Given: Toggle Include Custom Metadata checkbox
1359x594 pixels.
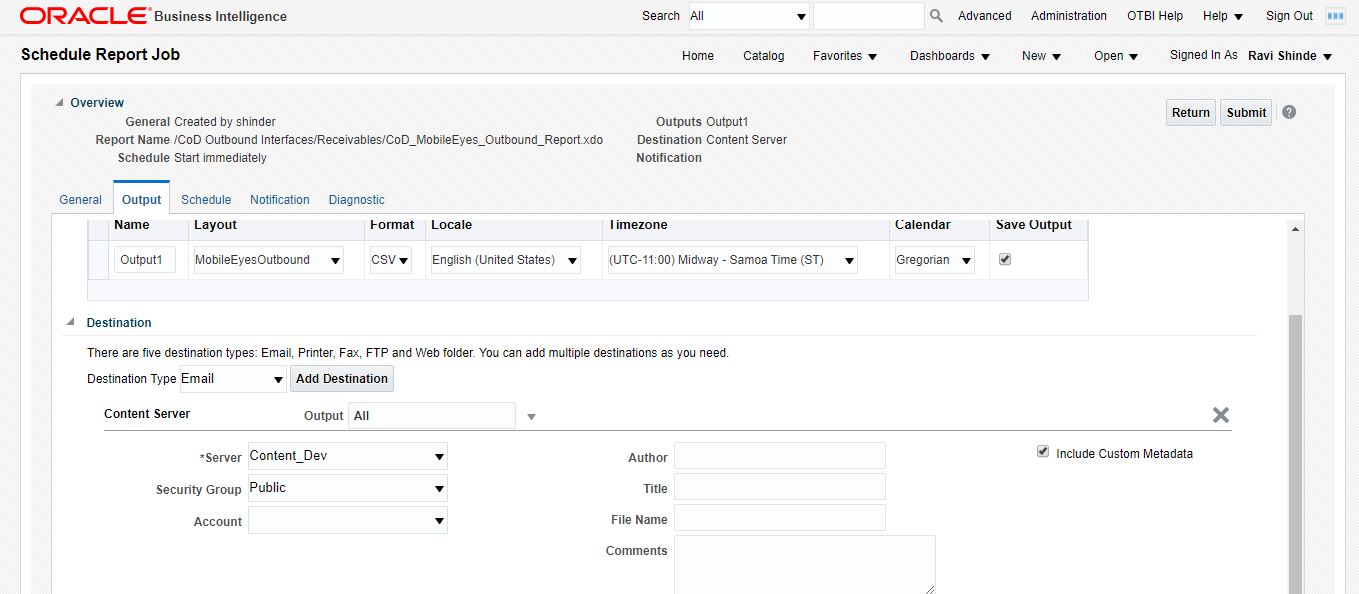Looking at the screenshot, I should point(1044,452).
